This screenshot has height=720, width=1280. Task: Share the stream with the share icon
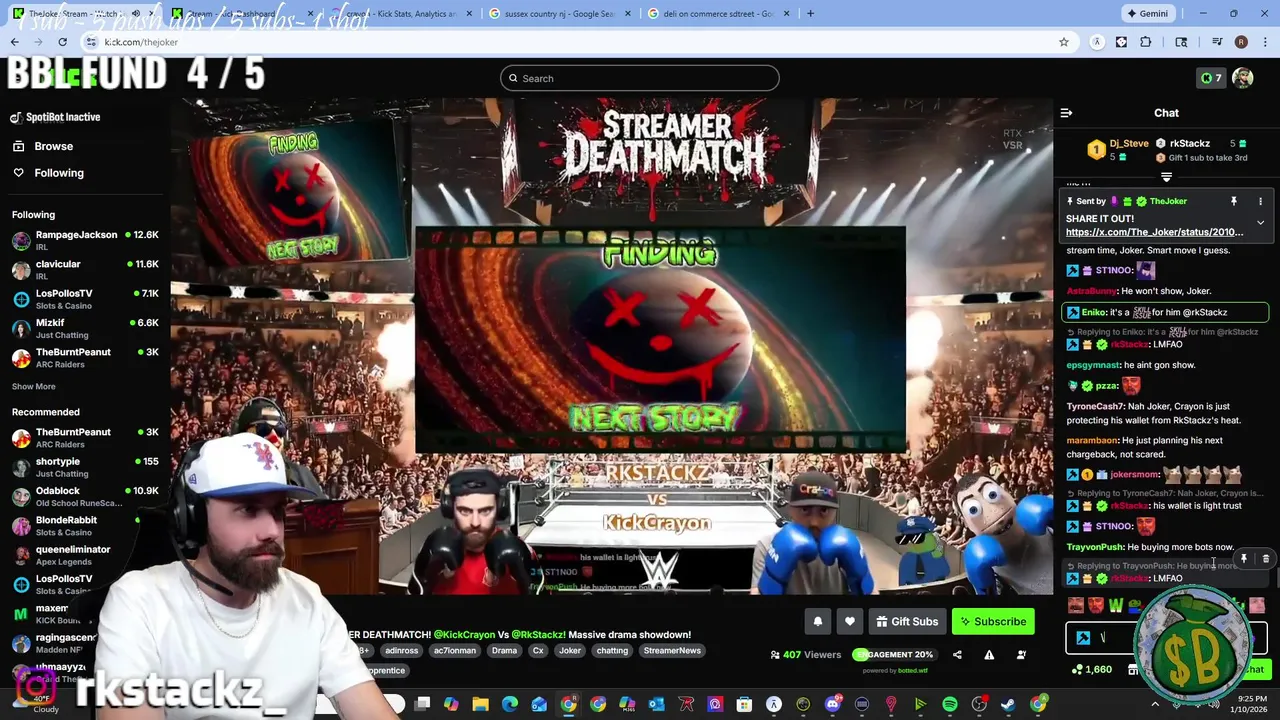tap(957, 655)
